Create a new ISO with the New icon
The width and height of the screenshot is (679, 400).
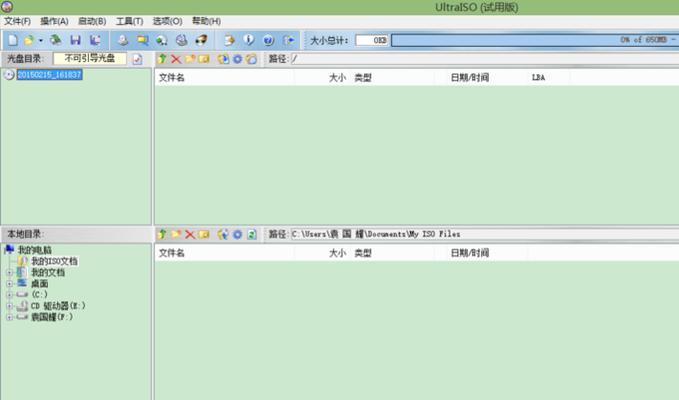pos(13,40)
